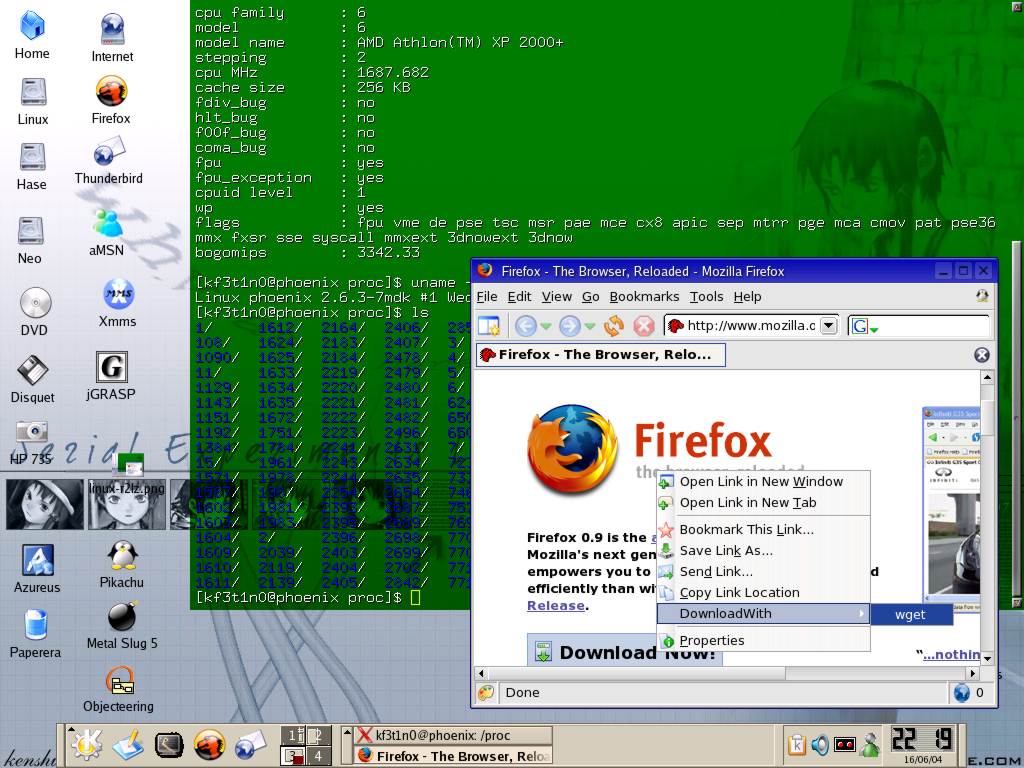This screenshot has width=1024, height=768.
Task: Choose 'Save Link As...' in context menu
Action: pos(725,550)
